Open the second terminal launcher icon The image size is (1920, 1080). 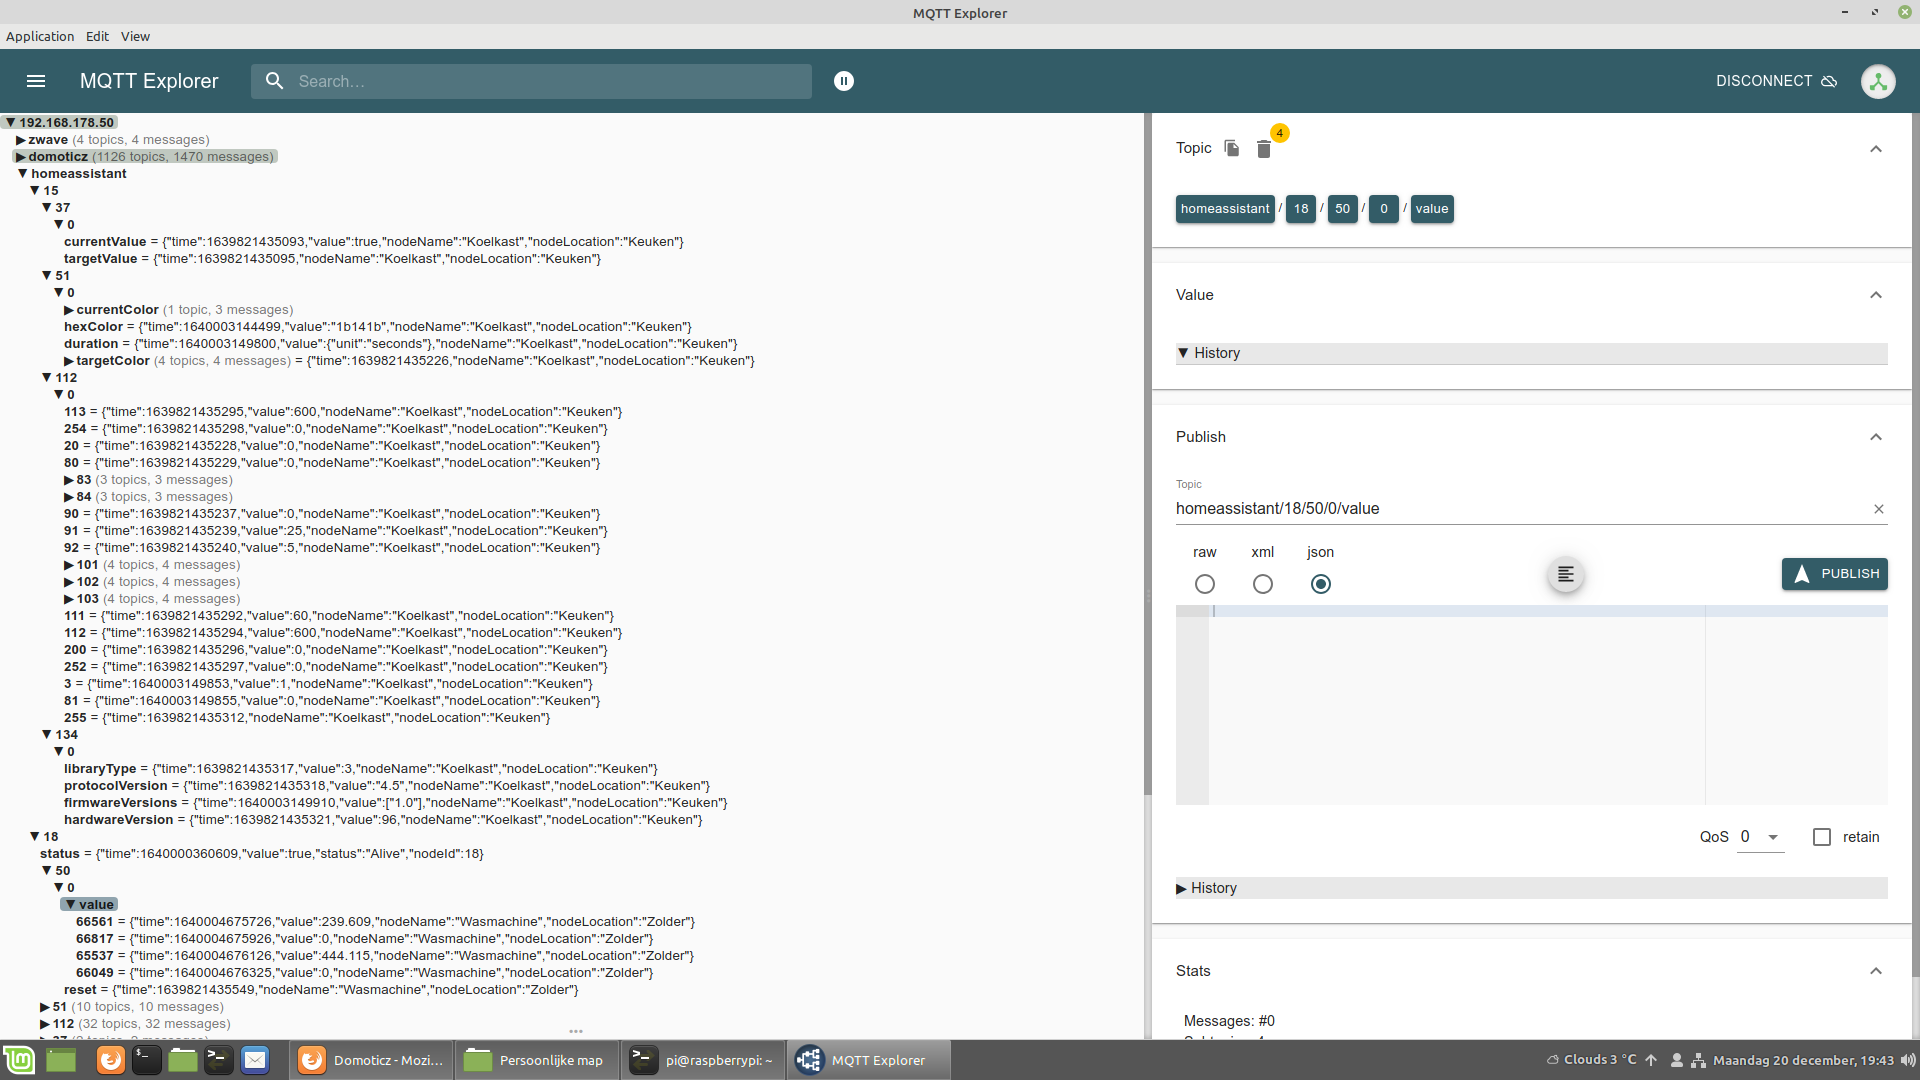[219, 1060]
